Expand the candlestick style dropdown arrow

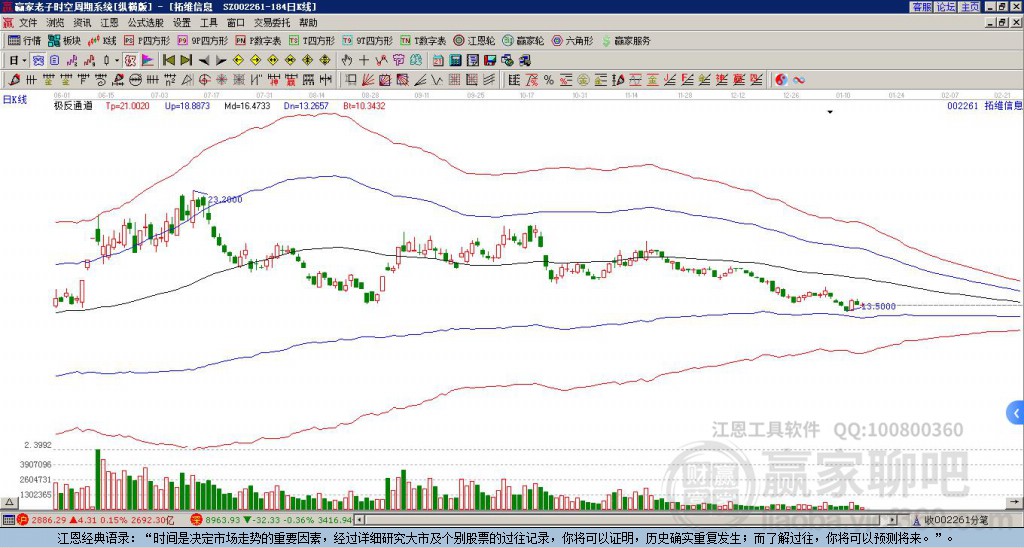pyautogui.click(x=117, y=61)
